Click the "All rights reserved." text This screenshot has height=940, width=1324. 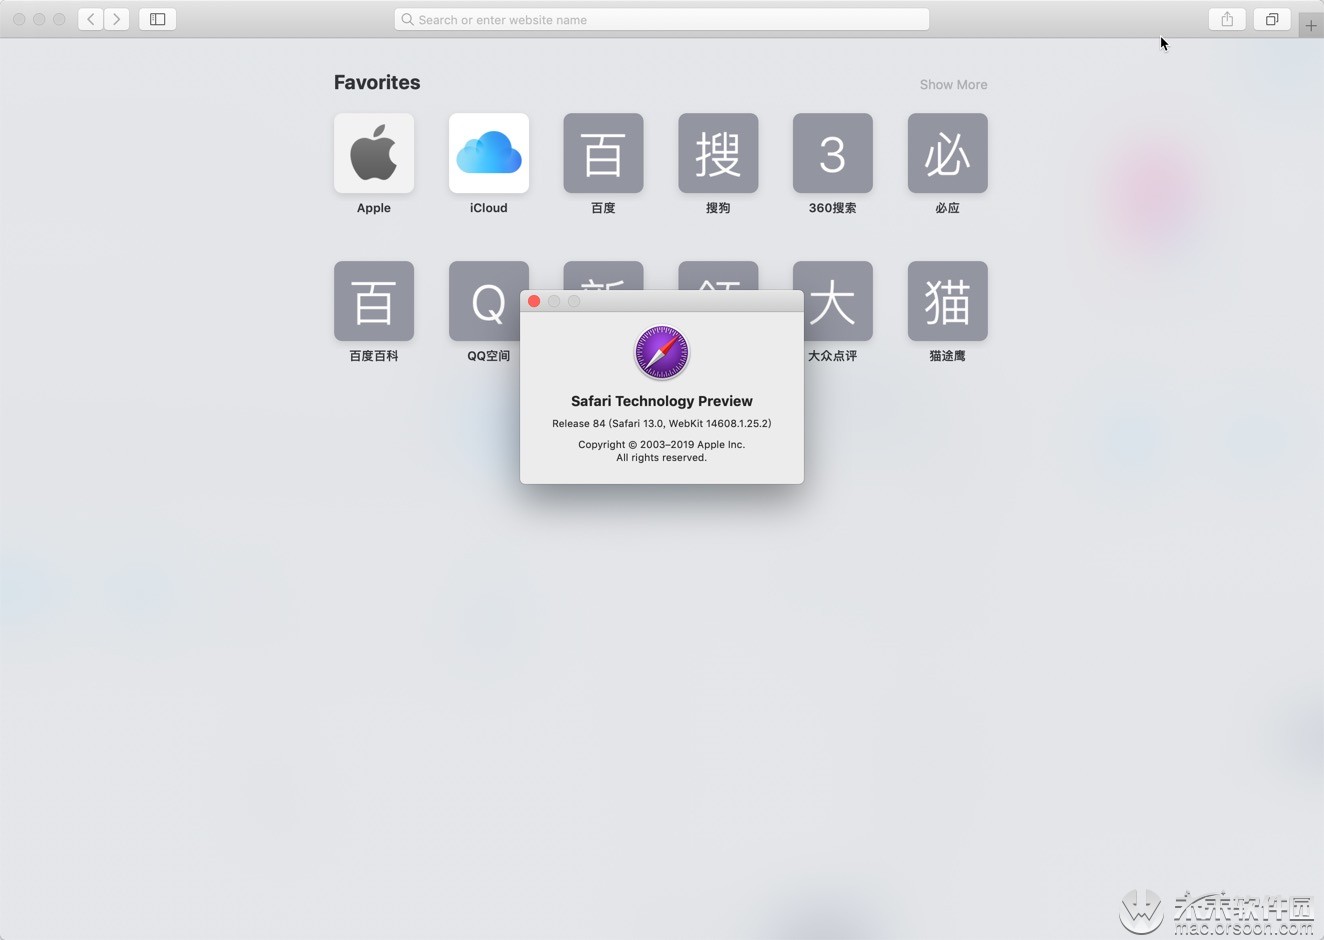point(662,458)
